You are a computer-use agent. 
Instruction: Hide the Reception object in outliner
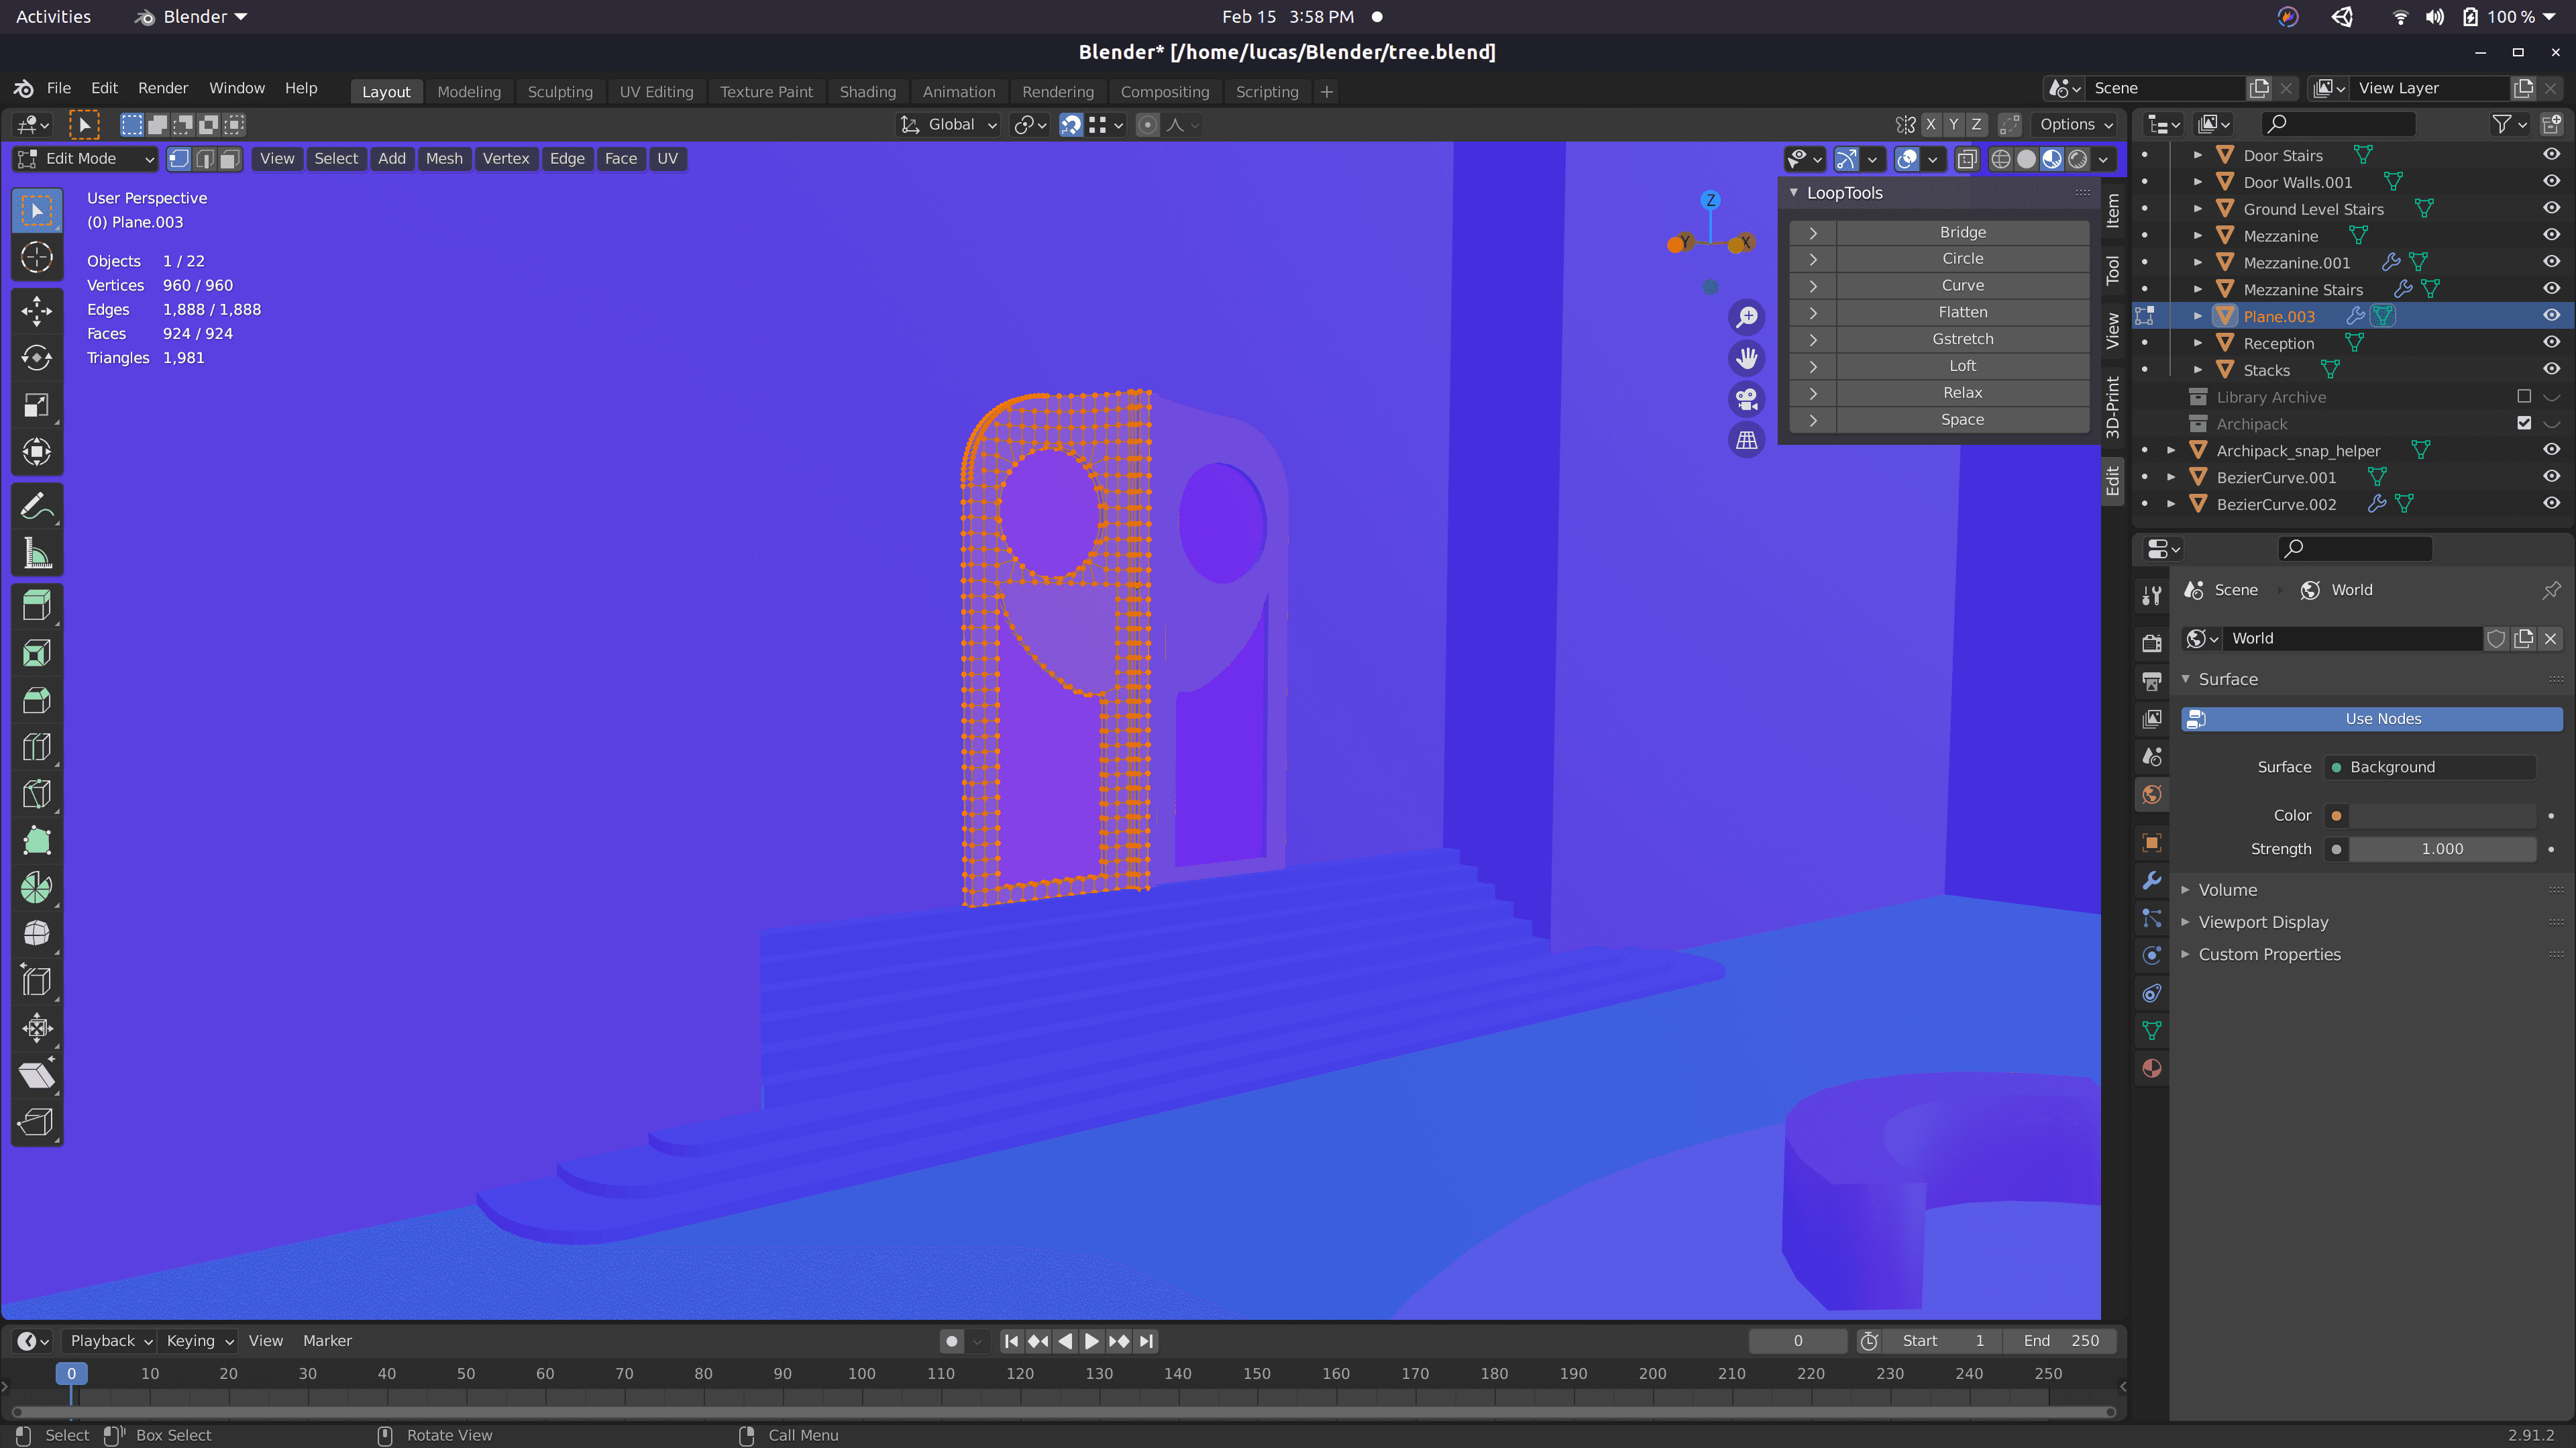[2551, 343]
